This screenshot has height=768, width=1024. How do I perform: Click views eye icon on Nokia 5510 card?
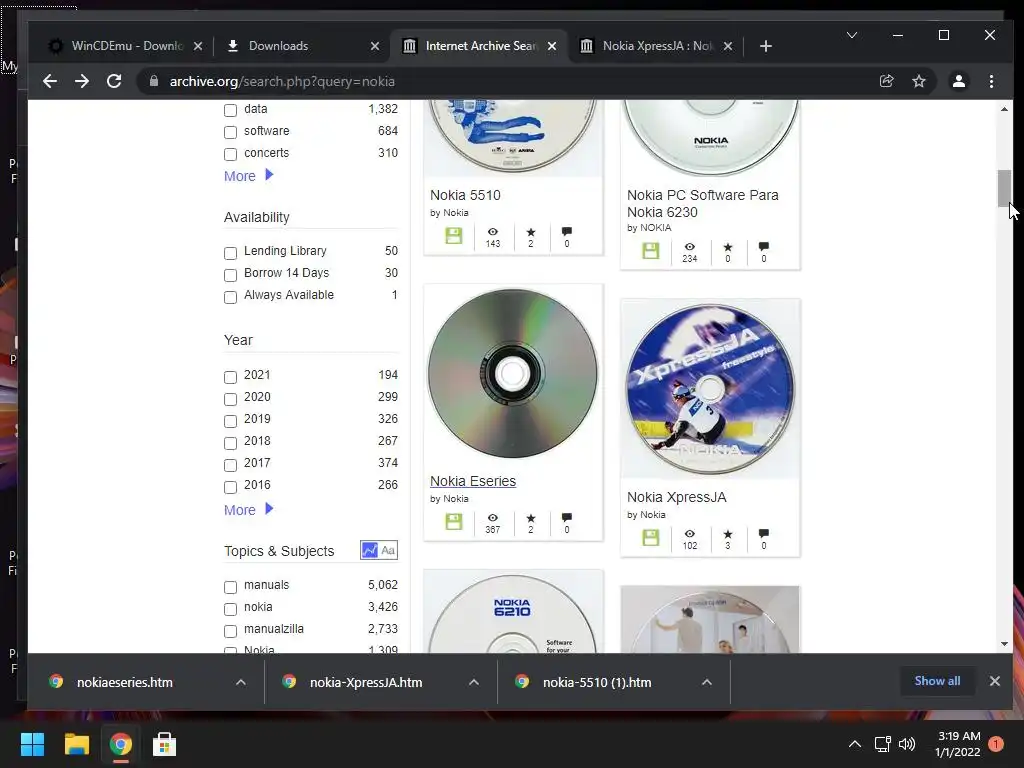(492, 232)
